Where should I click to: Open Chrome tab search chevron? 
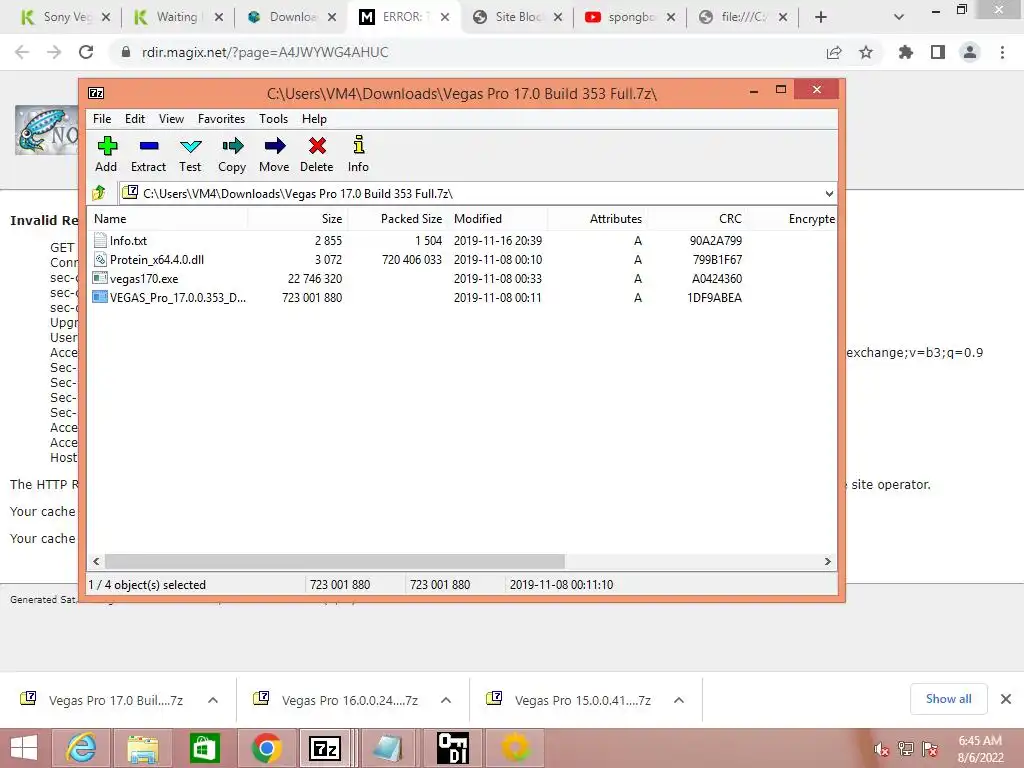click(x=899, y=17)
